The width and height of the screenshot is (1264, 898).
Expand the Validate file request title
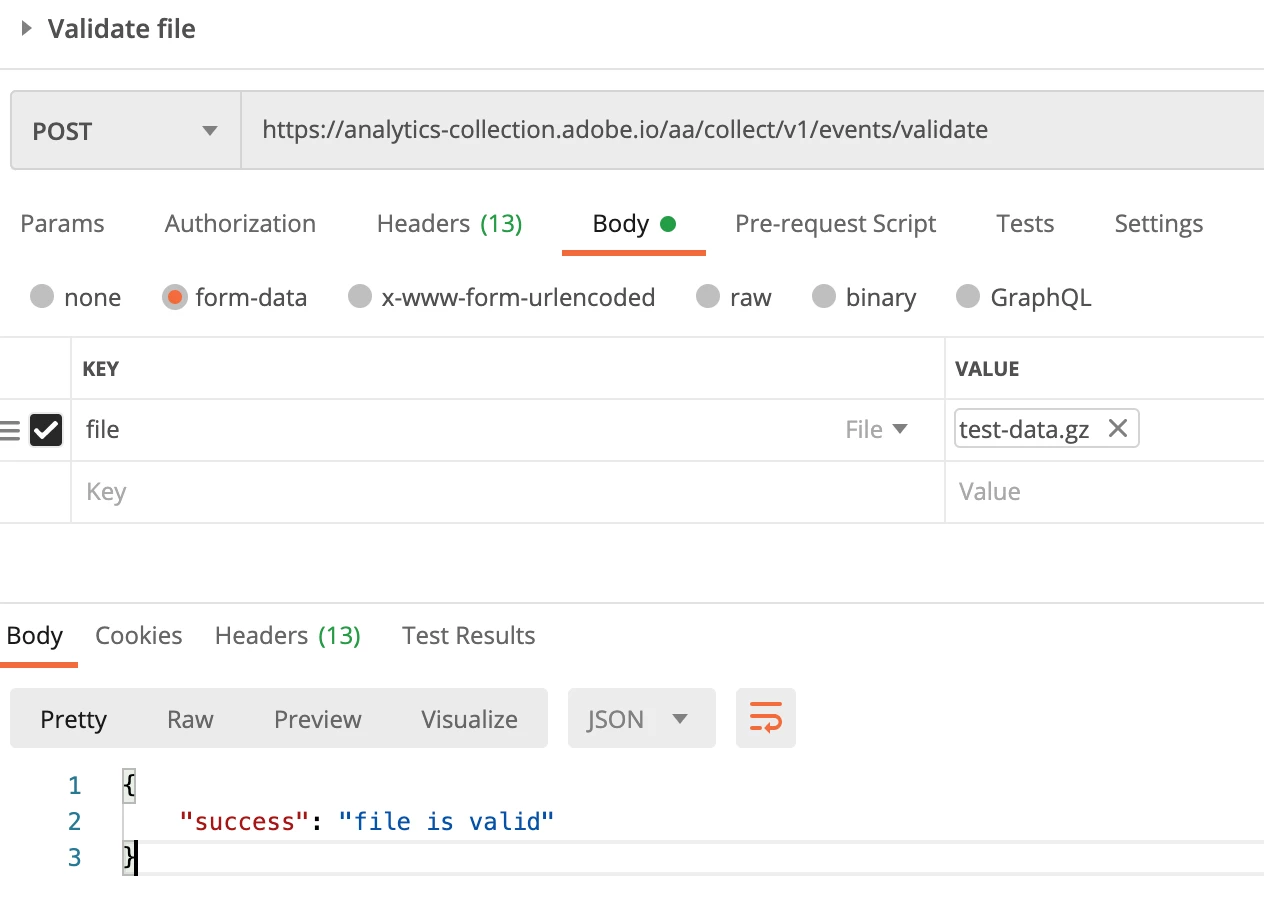click(27, 28)
